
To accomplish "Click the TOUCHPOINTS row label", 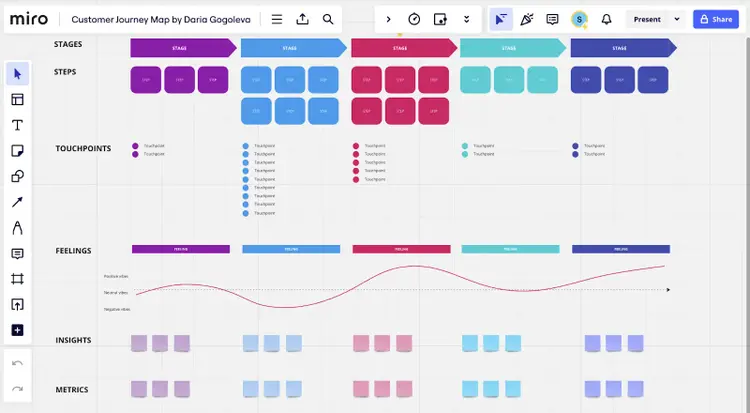I will point(83,148).
